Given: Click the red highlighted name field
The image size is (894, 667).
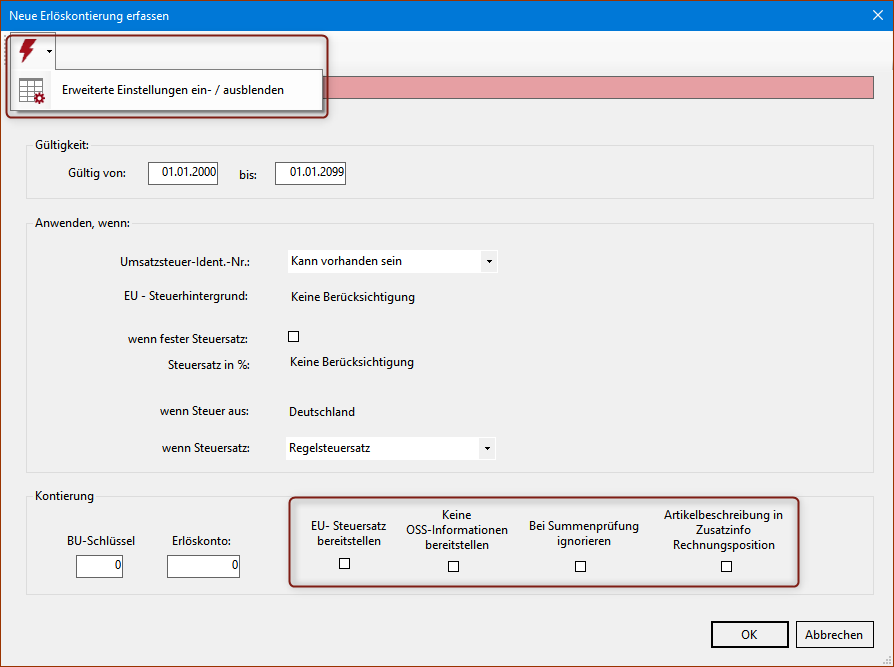Looking at the screenshot, I should [x=600, y=87].
